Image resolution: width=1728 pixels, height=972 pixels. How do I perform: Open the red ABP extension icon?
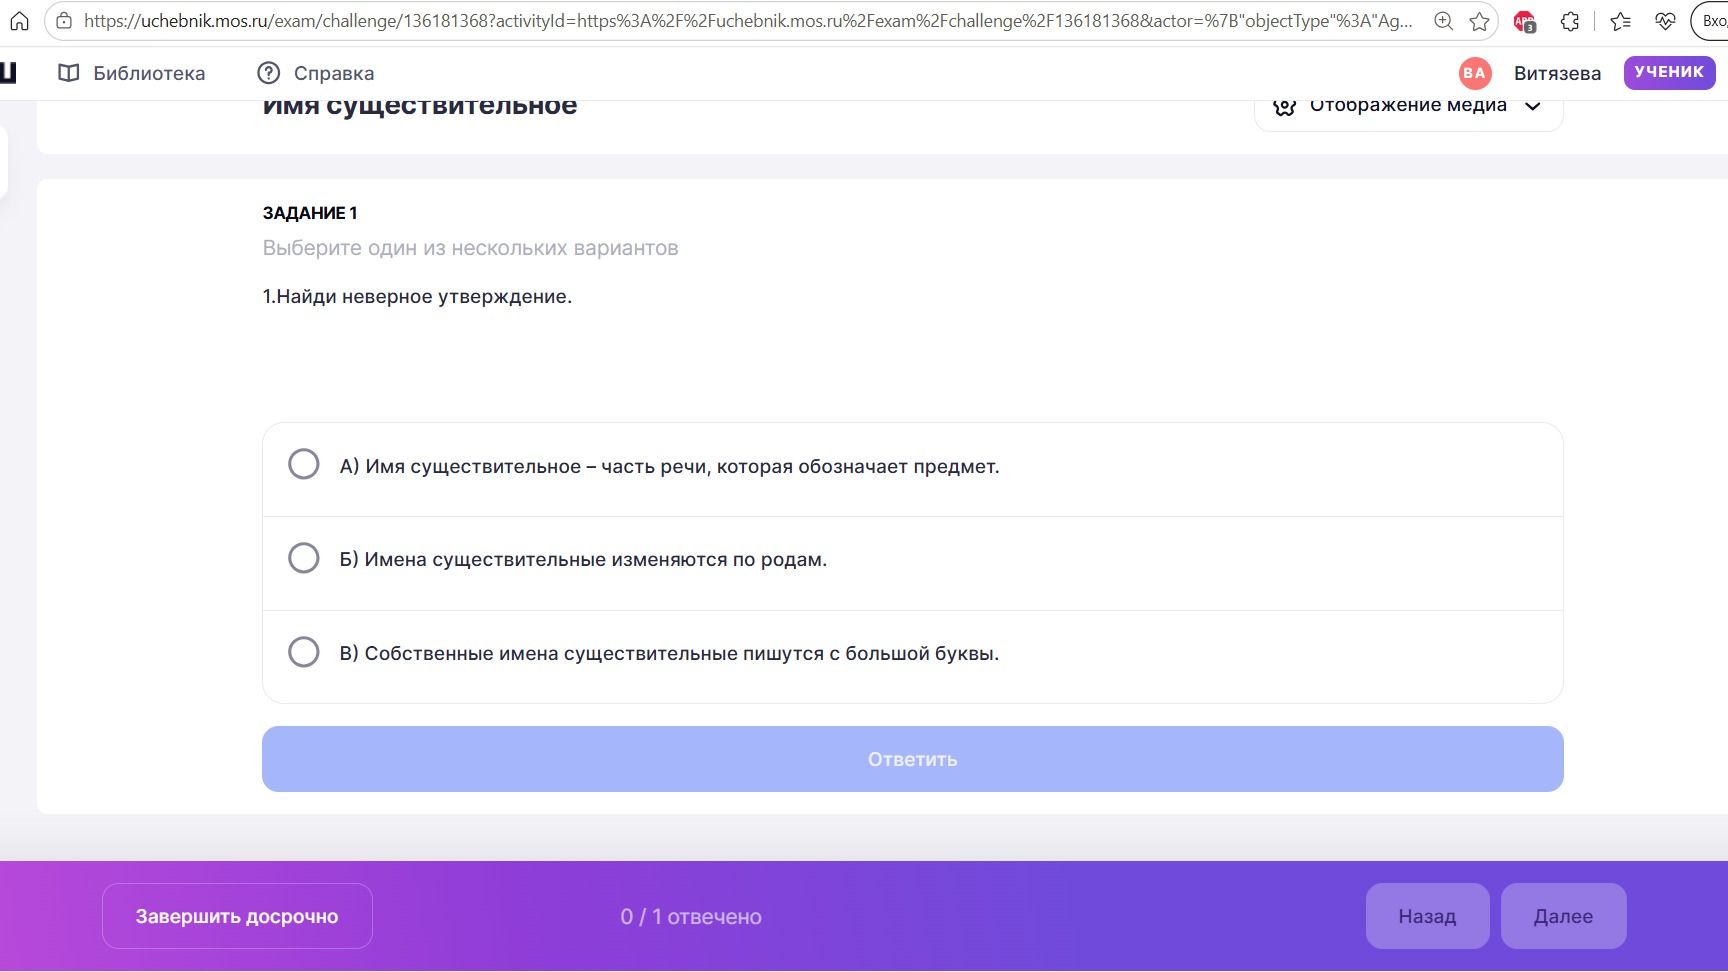[x=1524, y=21]
